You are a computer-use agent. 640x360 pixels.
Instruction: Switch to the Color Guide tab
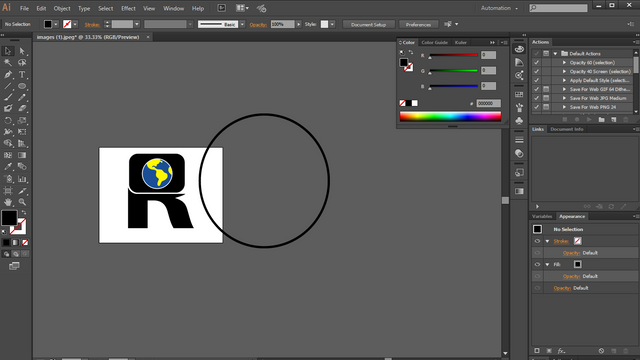point(434,42)
